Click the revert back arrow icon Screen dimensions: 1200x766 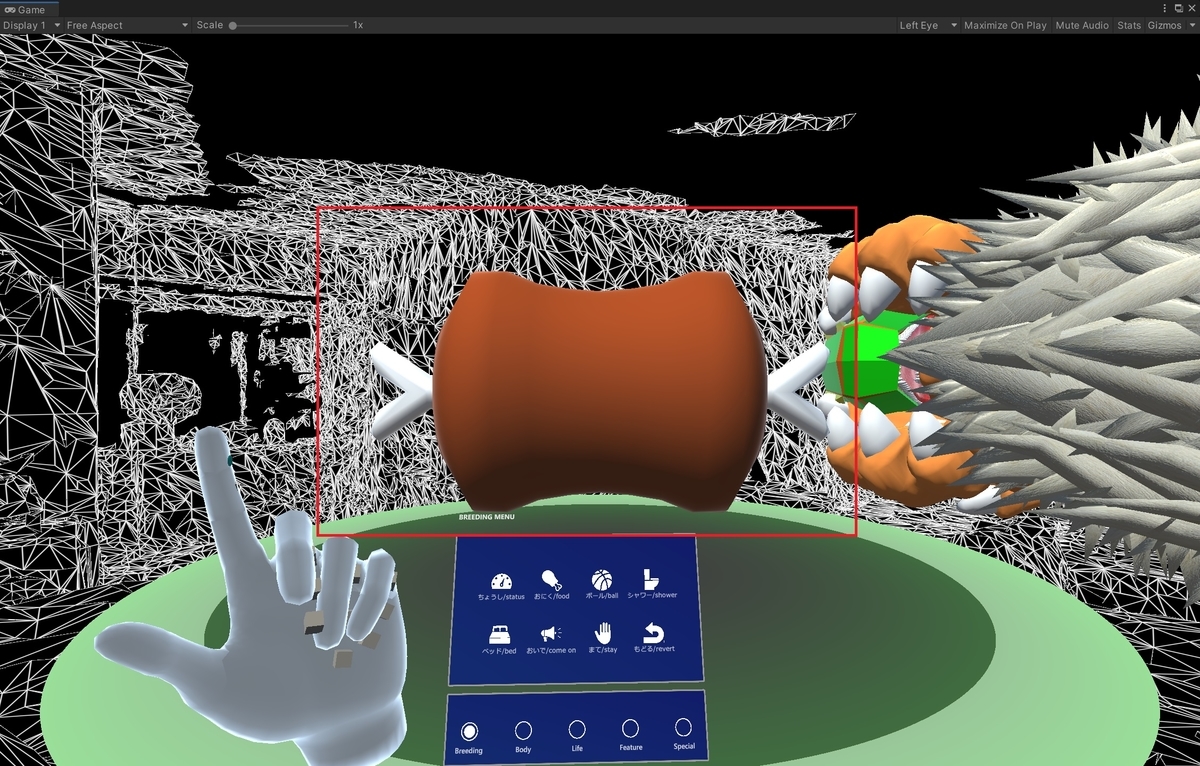[653, 632]
